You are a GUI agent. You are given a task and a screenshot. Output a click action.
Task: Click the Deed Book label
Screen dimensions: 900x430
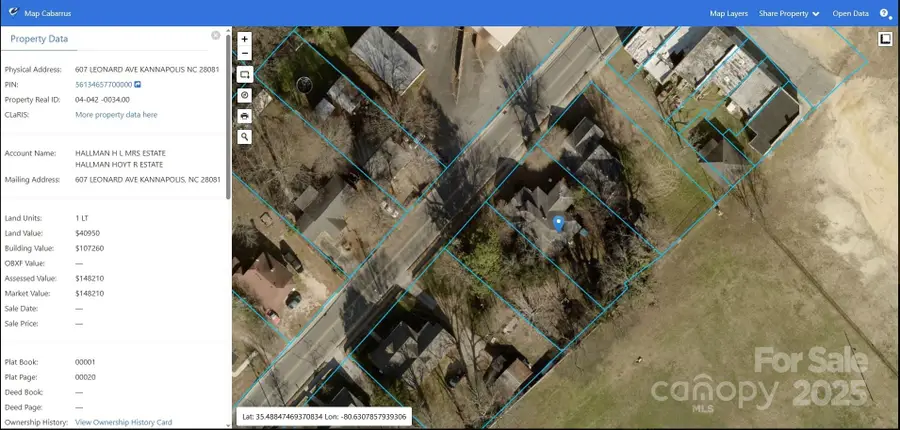(x=24, y=392)
